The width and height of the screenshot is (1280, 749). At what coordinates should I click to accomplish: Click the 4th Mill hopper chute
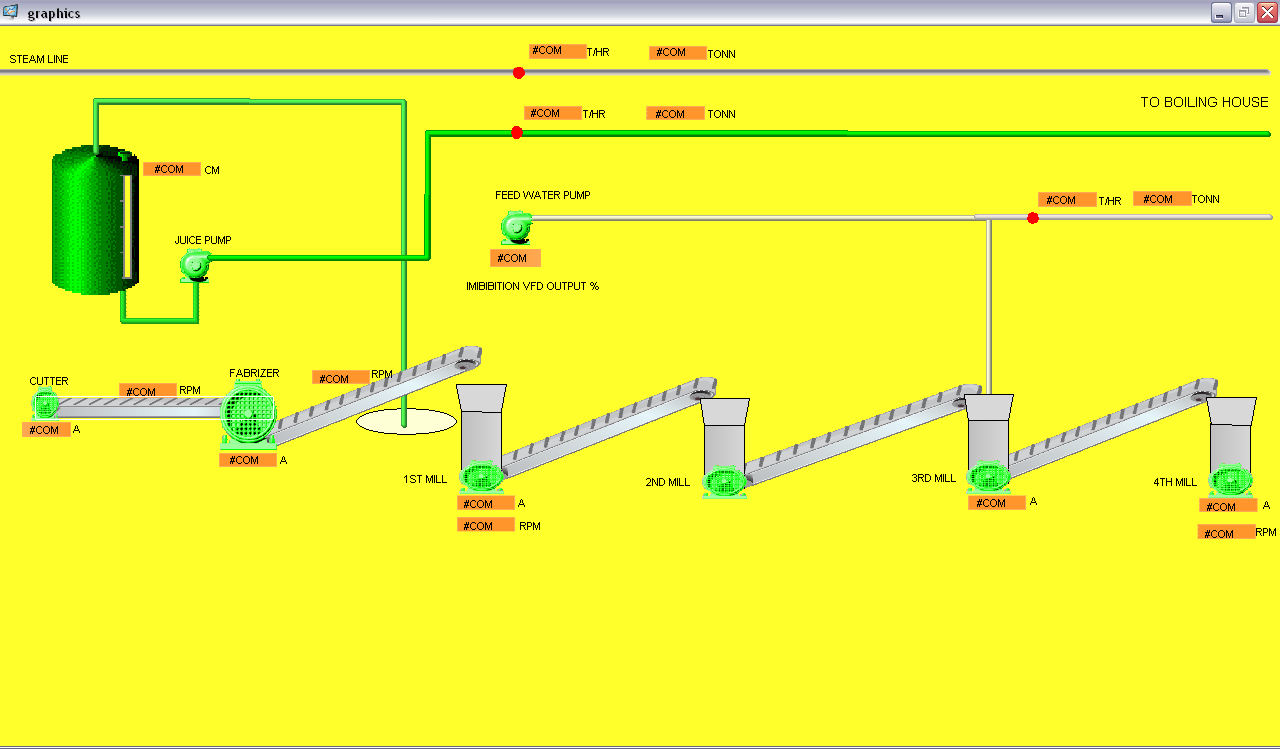(1231, 432)
